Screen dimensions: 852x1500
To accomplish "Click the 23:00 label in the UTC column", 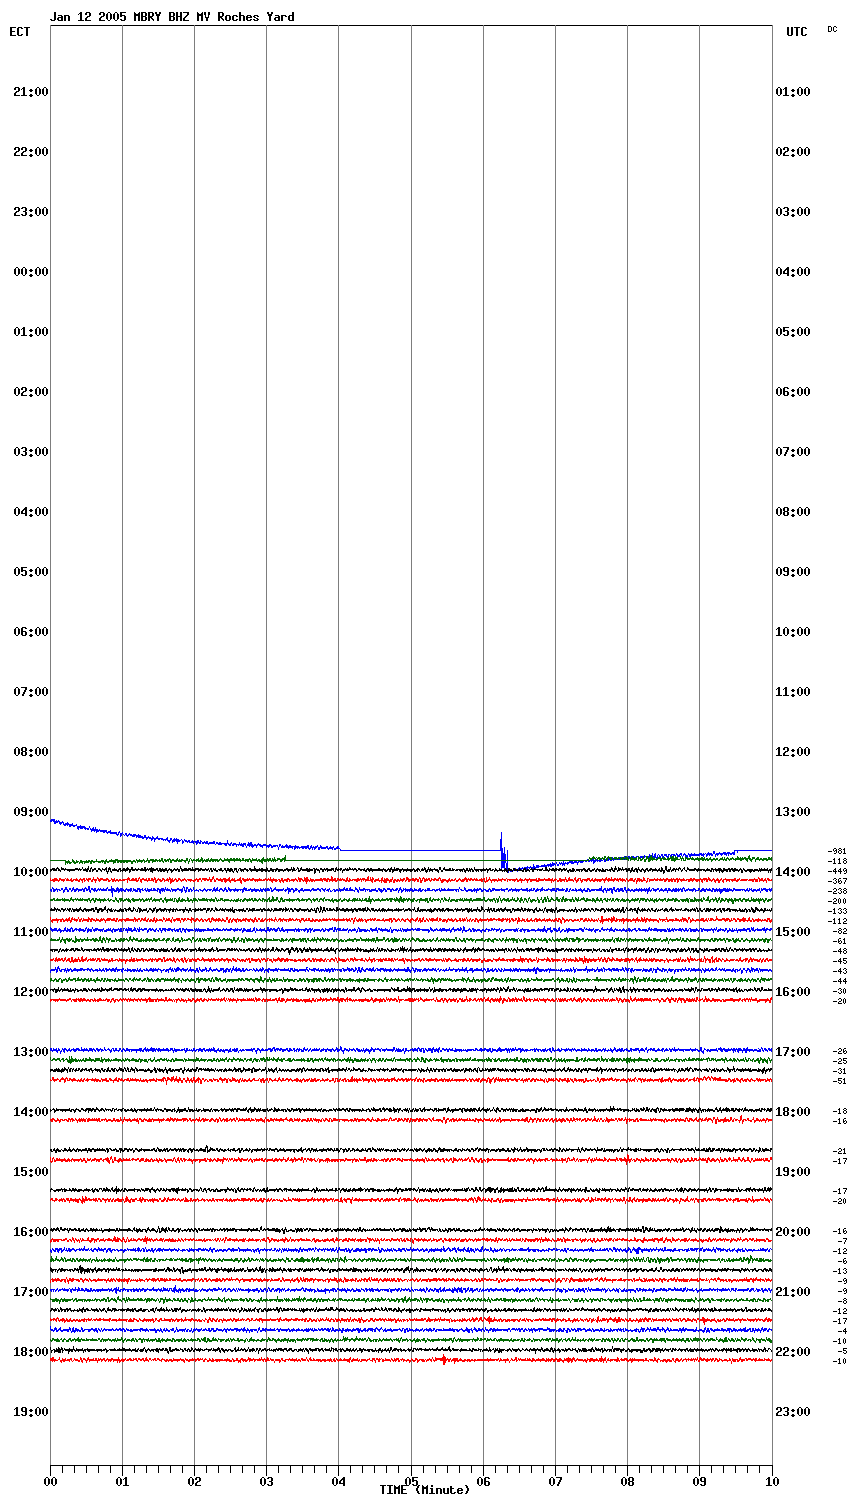I will pyautogui.click(x=793, y=1412).
